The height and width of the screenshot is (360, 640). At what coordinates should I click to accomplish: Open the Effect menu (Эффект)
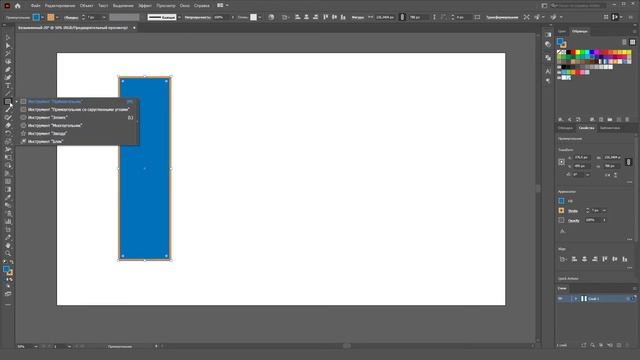(144, 6)
